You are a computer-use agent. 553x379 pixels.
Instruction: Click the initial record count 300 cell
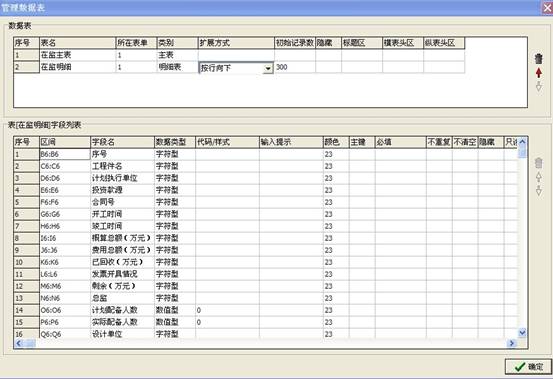pyautogui.click(x=295, y=67)
